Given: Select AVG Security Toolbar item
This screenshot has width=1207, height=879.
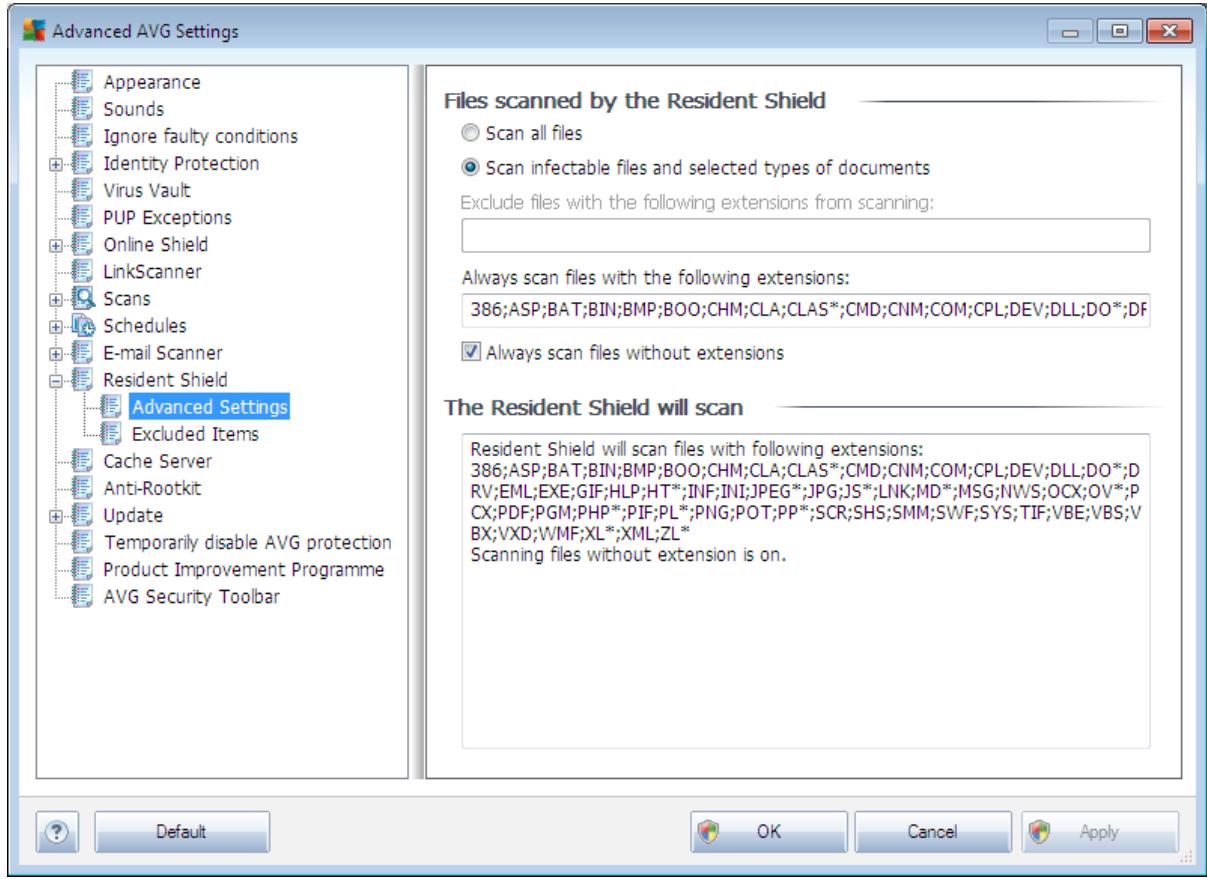Looking at the screenshot, I should (x=191, y=597).
